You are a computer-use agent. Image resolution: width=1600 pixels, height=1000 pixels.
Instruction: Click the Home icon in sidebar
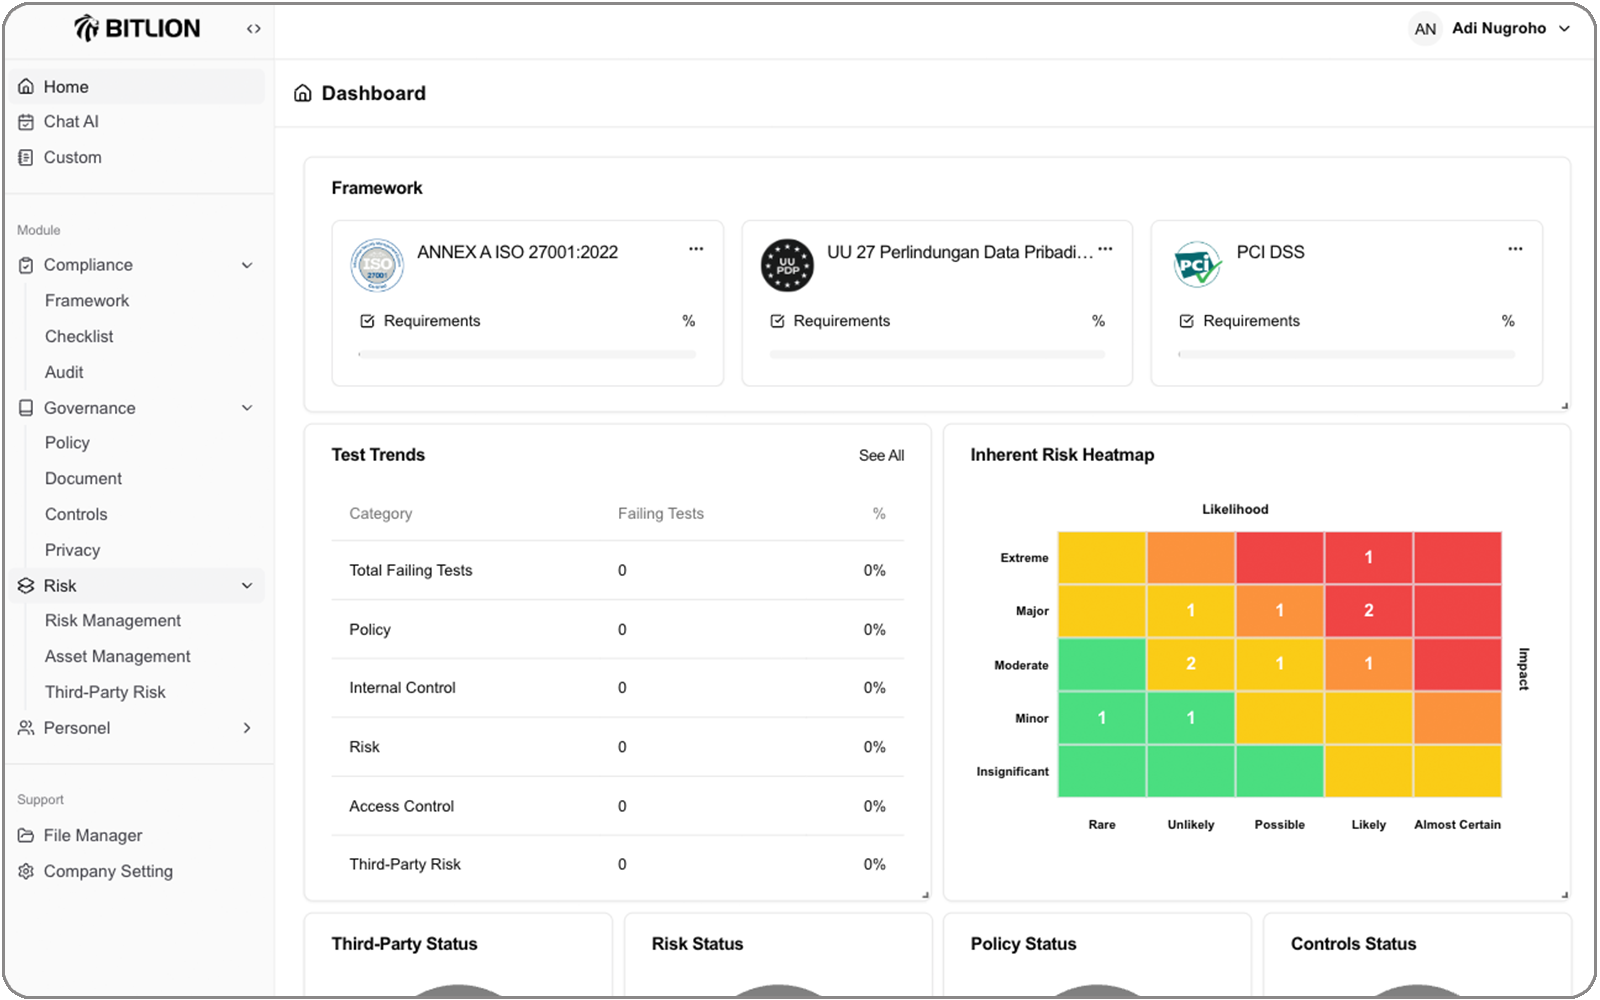coord(27,87)
